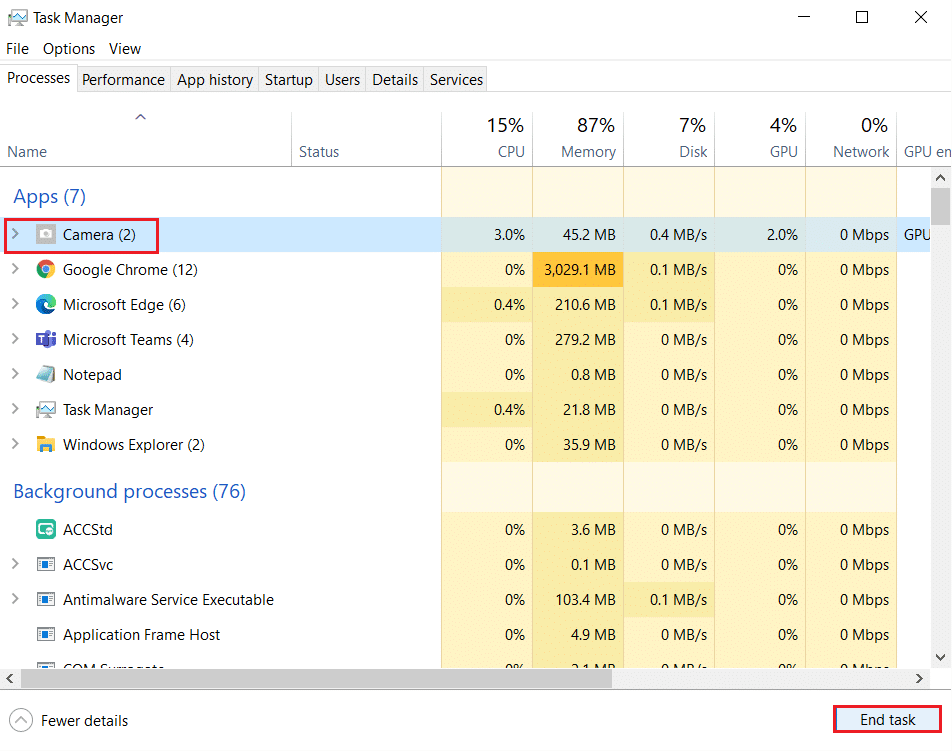Viewport: 952px width, 751px height.
Task: Expand Antimalware Service Executable entry
Action: coord(15,599)
